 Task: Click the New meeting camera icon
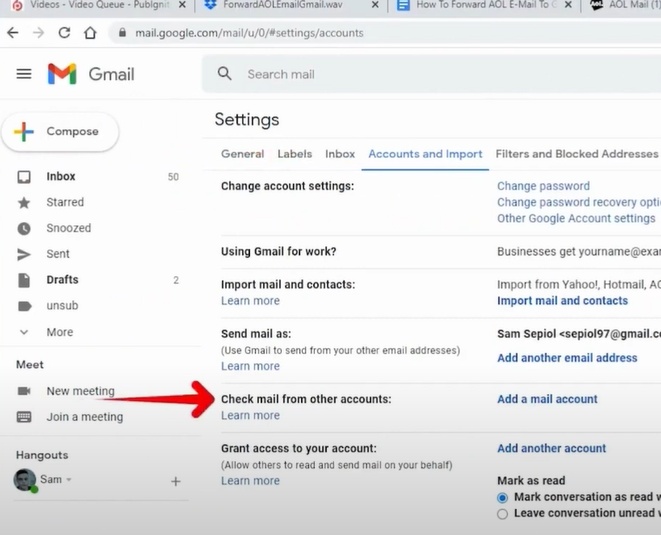click(x=24, y=391)
